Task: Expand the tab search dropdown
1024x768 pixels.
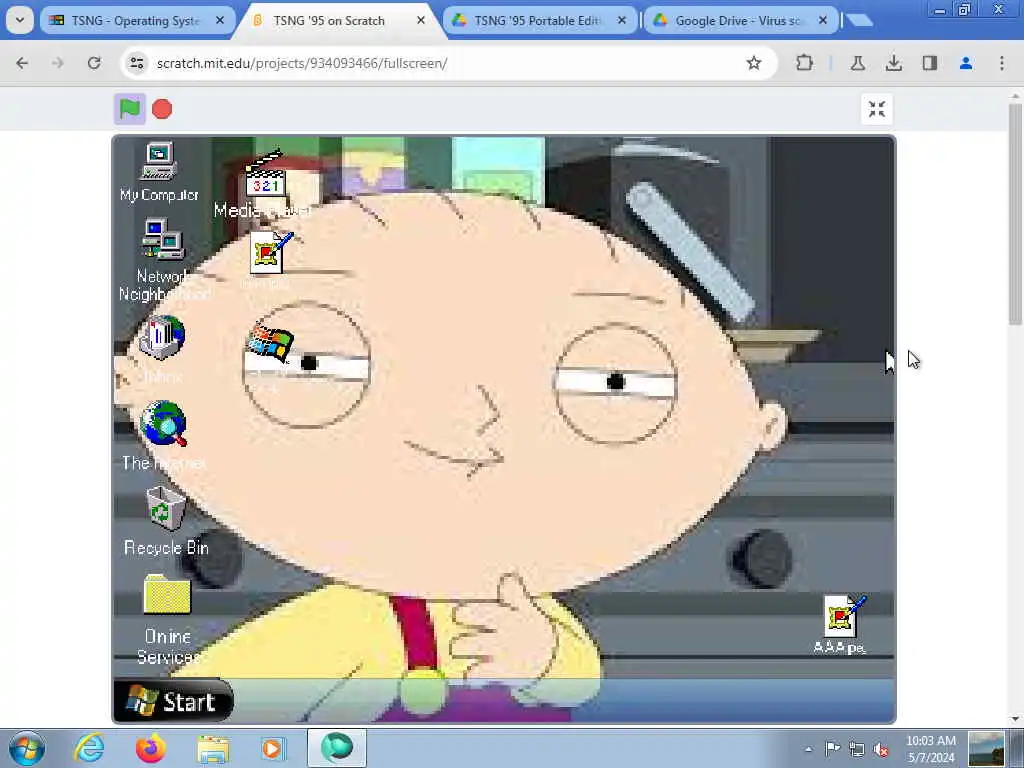Action: (20, 20)
